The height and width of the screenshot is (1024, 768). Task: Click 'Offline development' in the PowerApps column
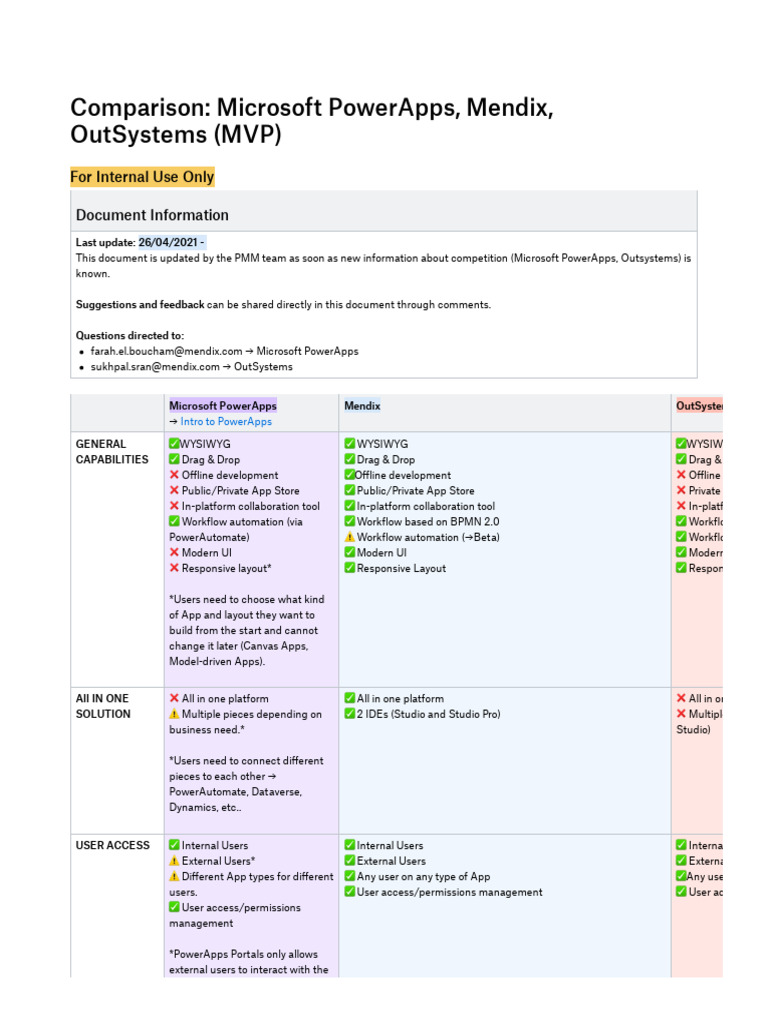pos(230,475)
